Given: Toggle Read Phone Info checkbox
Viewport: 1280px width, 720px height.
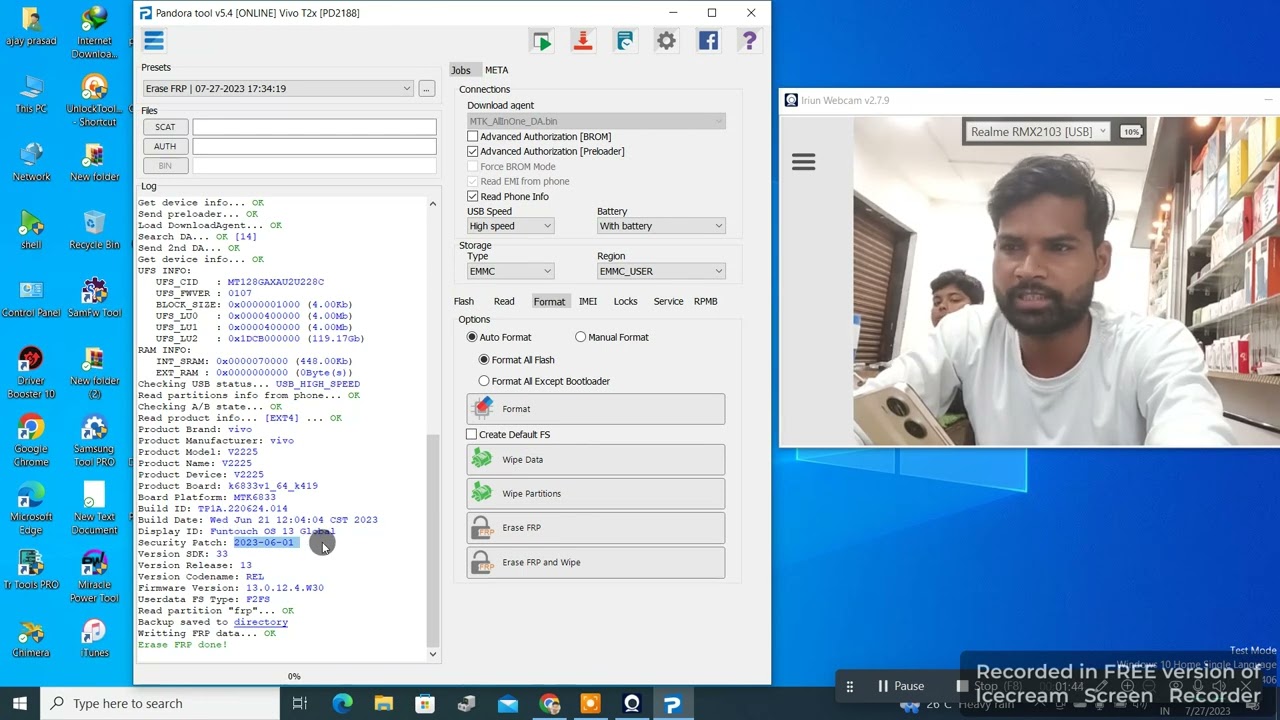Looking at the screenshot, I should [x=472, y=197].
